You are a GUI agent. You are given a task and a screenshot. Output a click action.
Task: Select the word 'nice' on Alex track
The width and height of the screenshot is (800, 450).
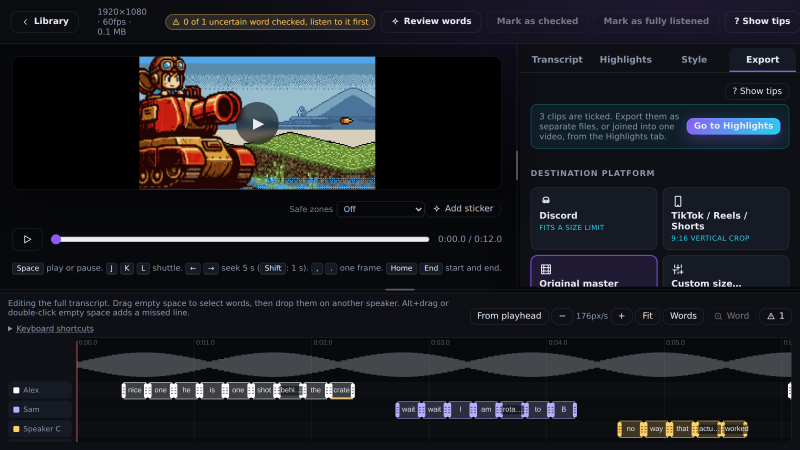point(135,390)
